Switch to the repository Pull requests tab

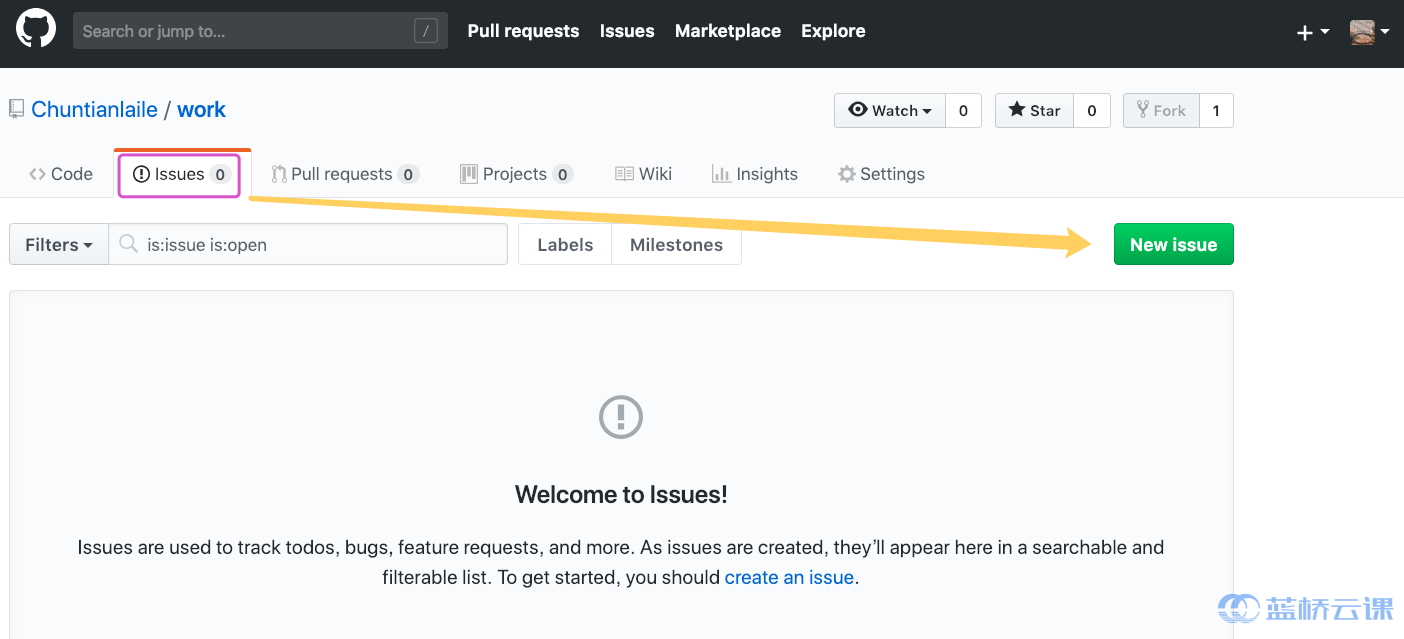[x=345, y=174]
